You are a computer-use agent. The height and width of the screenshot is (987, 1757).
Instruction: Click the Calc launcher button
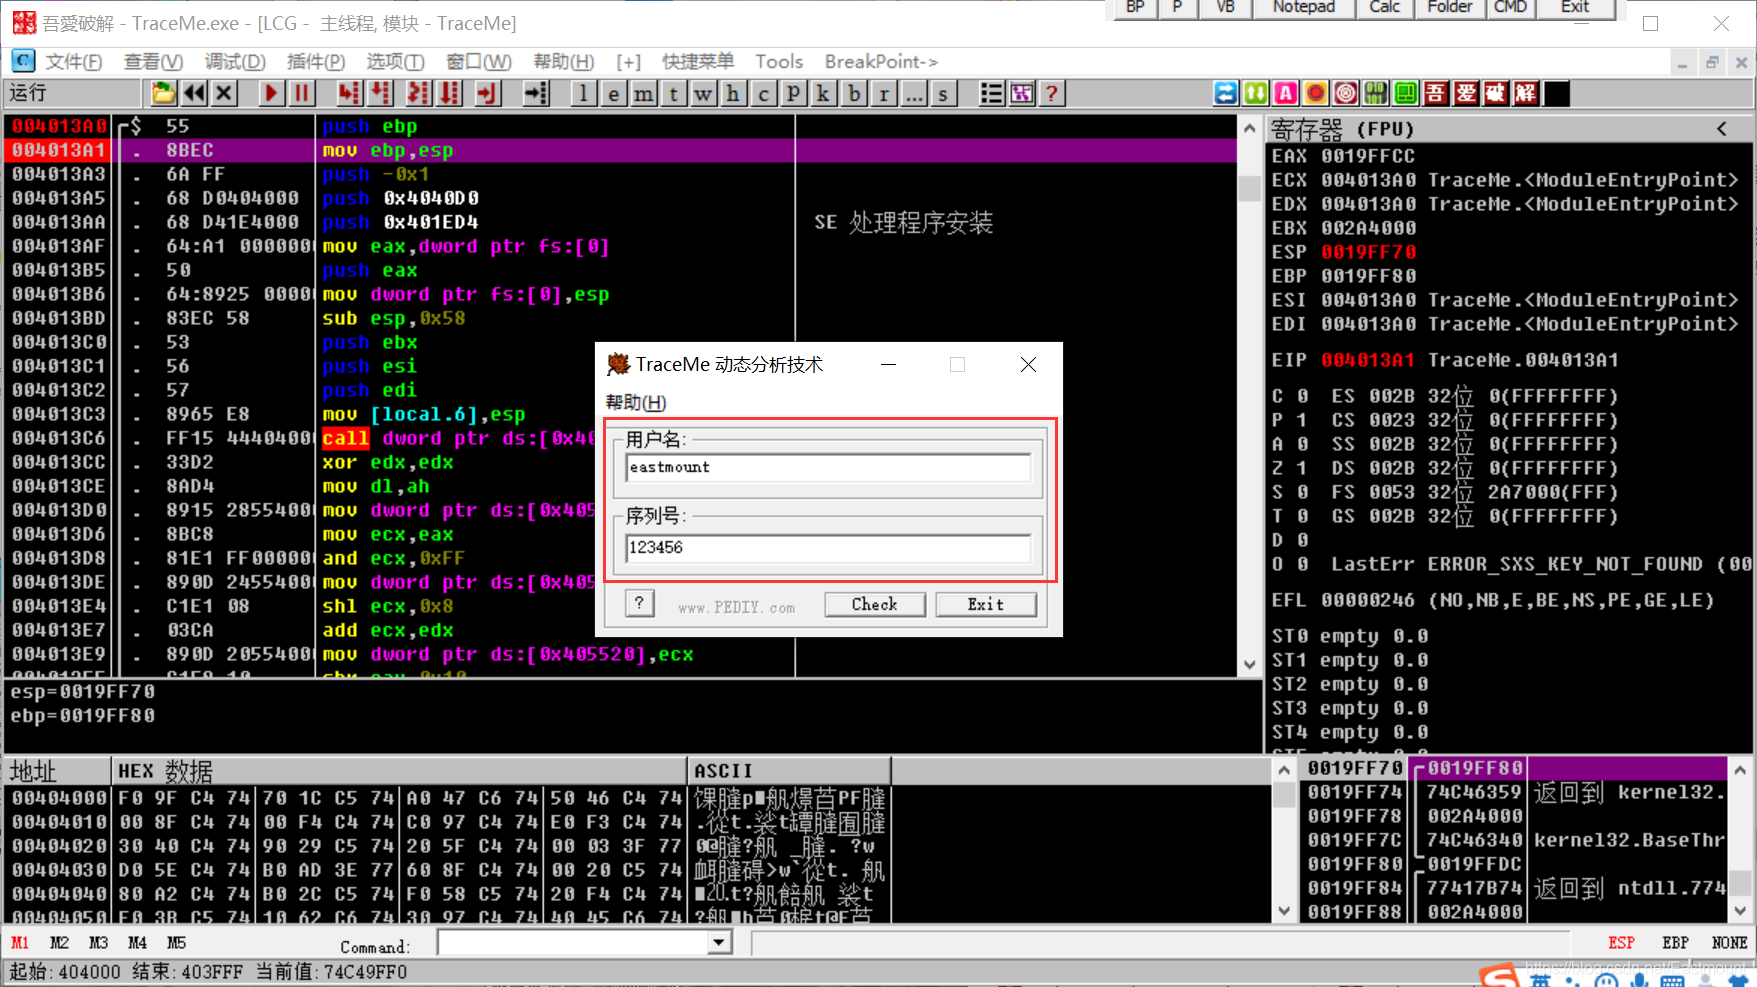point(1384,8)
